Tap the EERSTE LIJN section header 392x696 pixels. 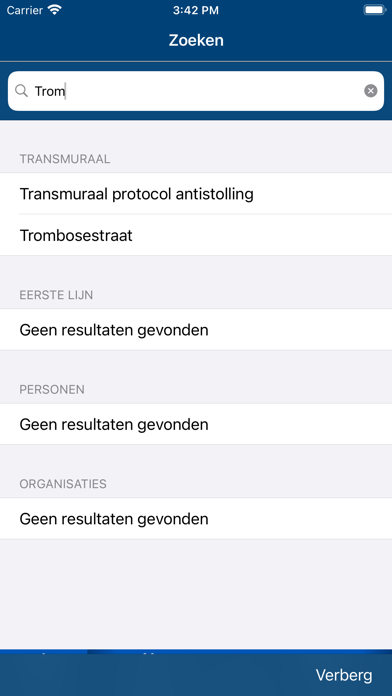[x=56, y=295]
